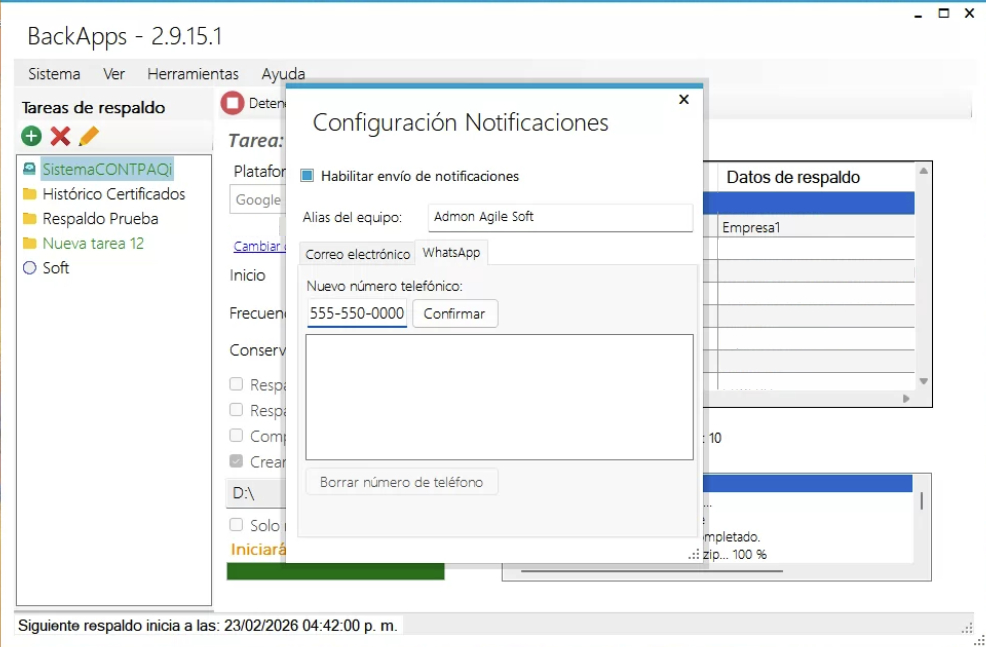Click the up arrow of the table scrollbar
This screenshot has height=647, width=986.
(923, 171)
